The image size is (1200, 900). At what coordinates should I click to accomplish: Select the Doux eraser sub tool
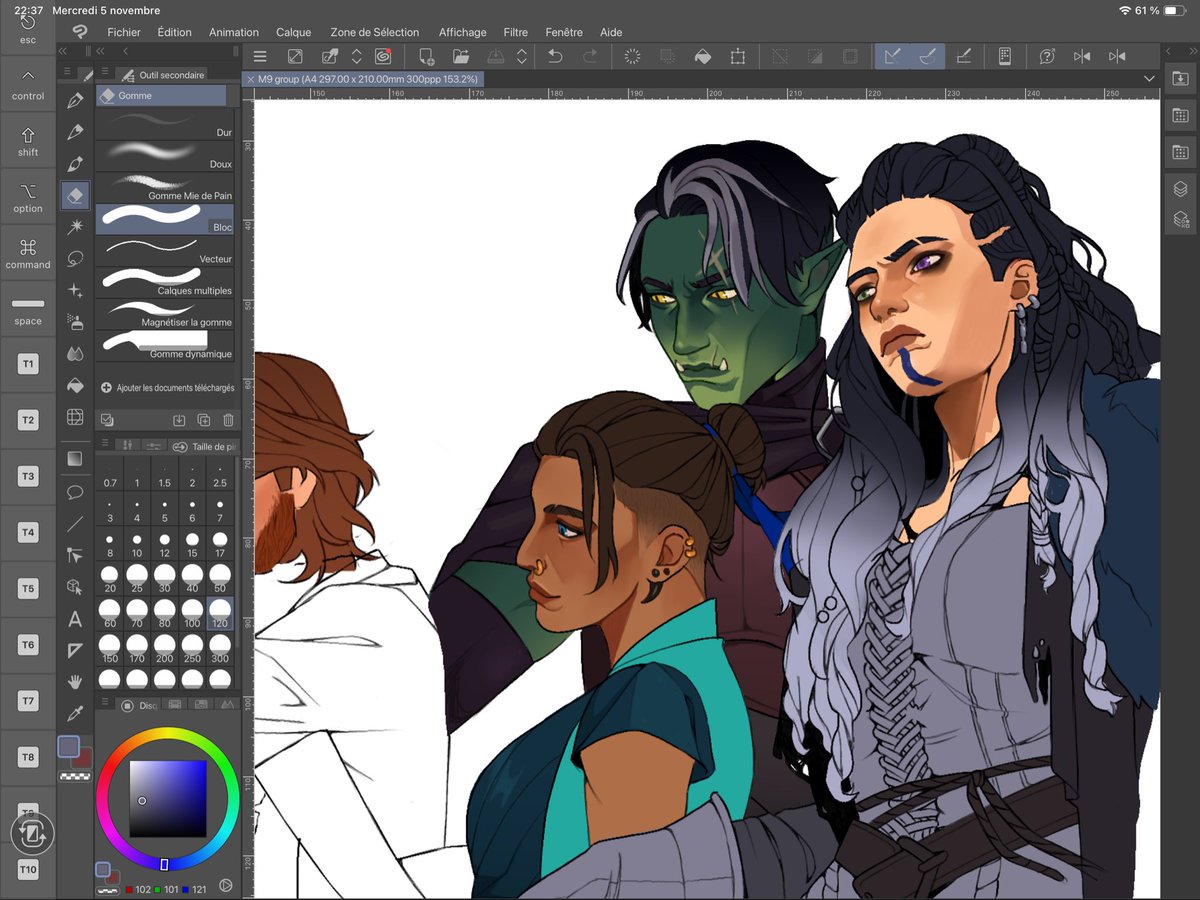point(165,156)
